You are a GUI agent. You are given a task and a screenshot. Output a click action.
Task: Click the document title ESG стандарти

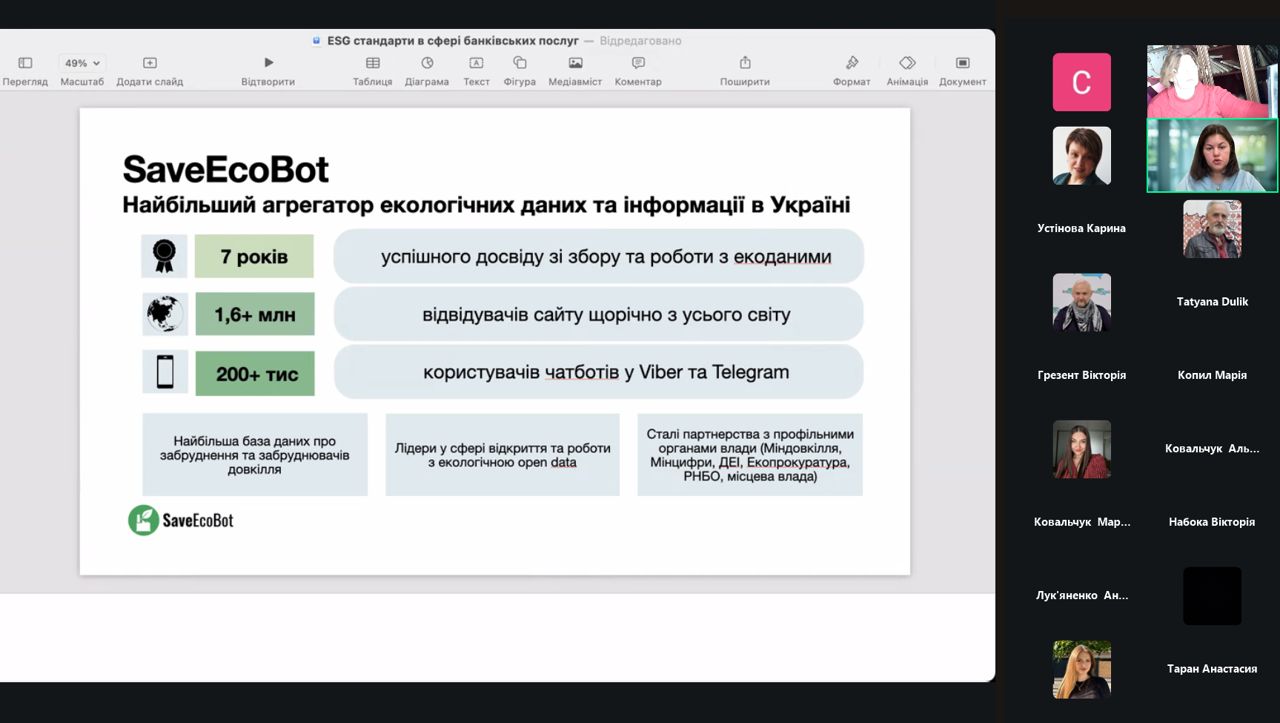click(x=453, y=41)
